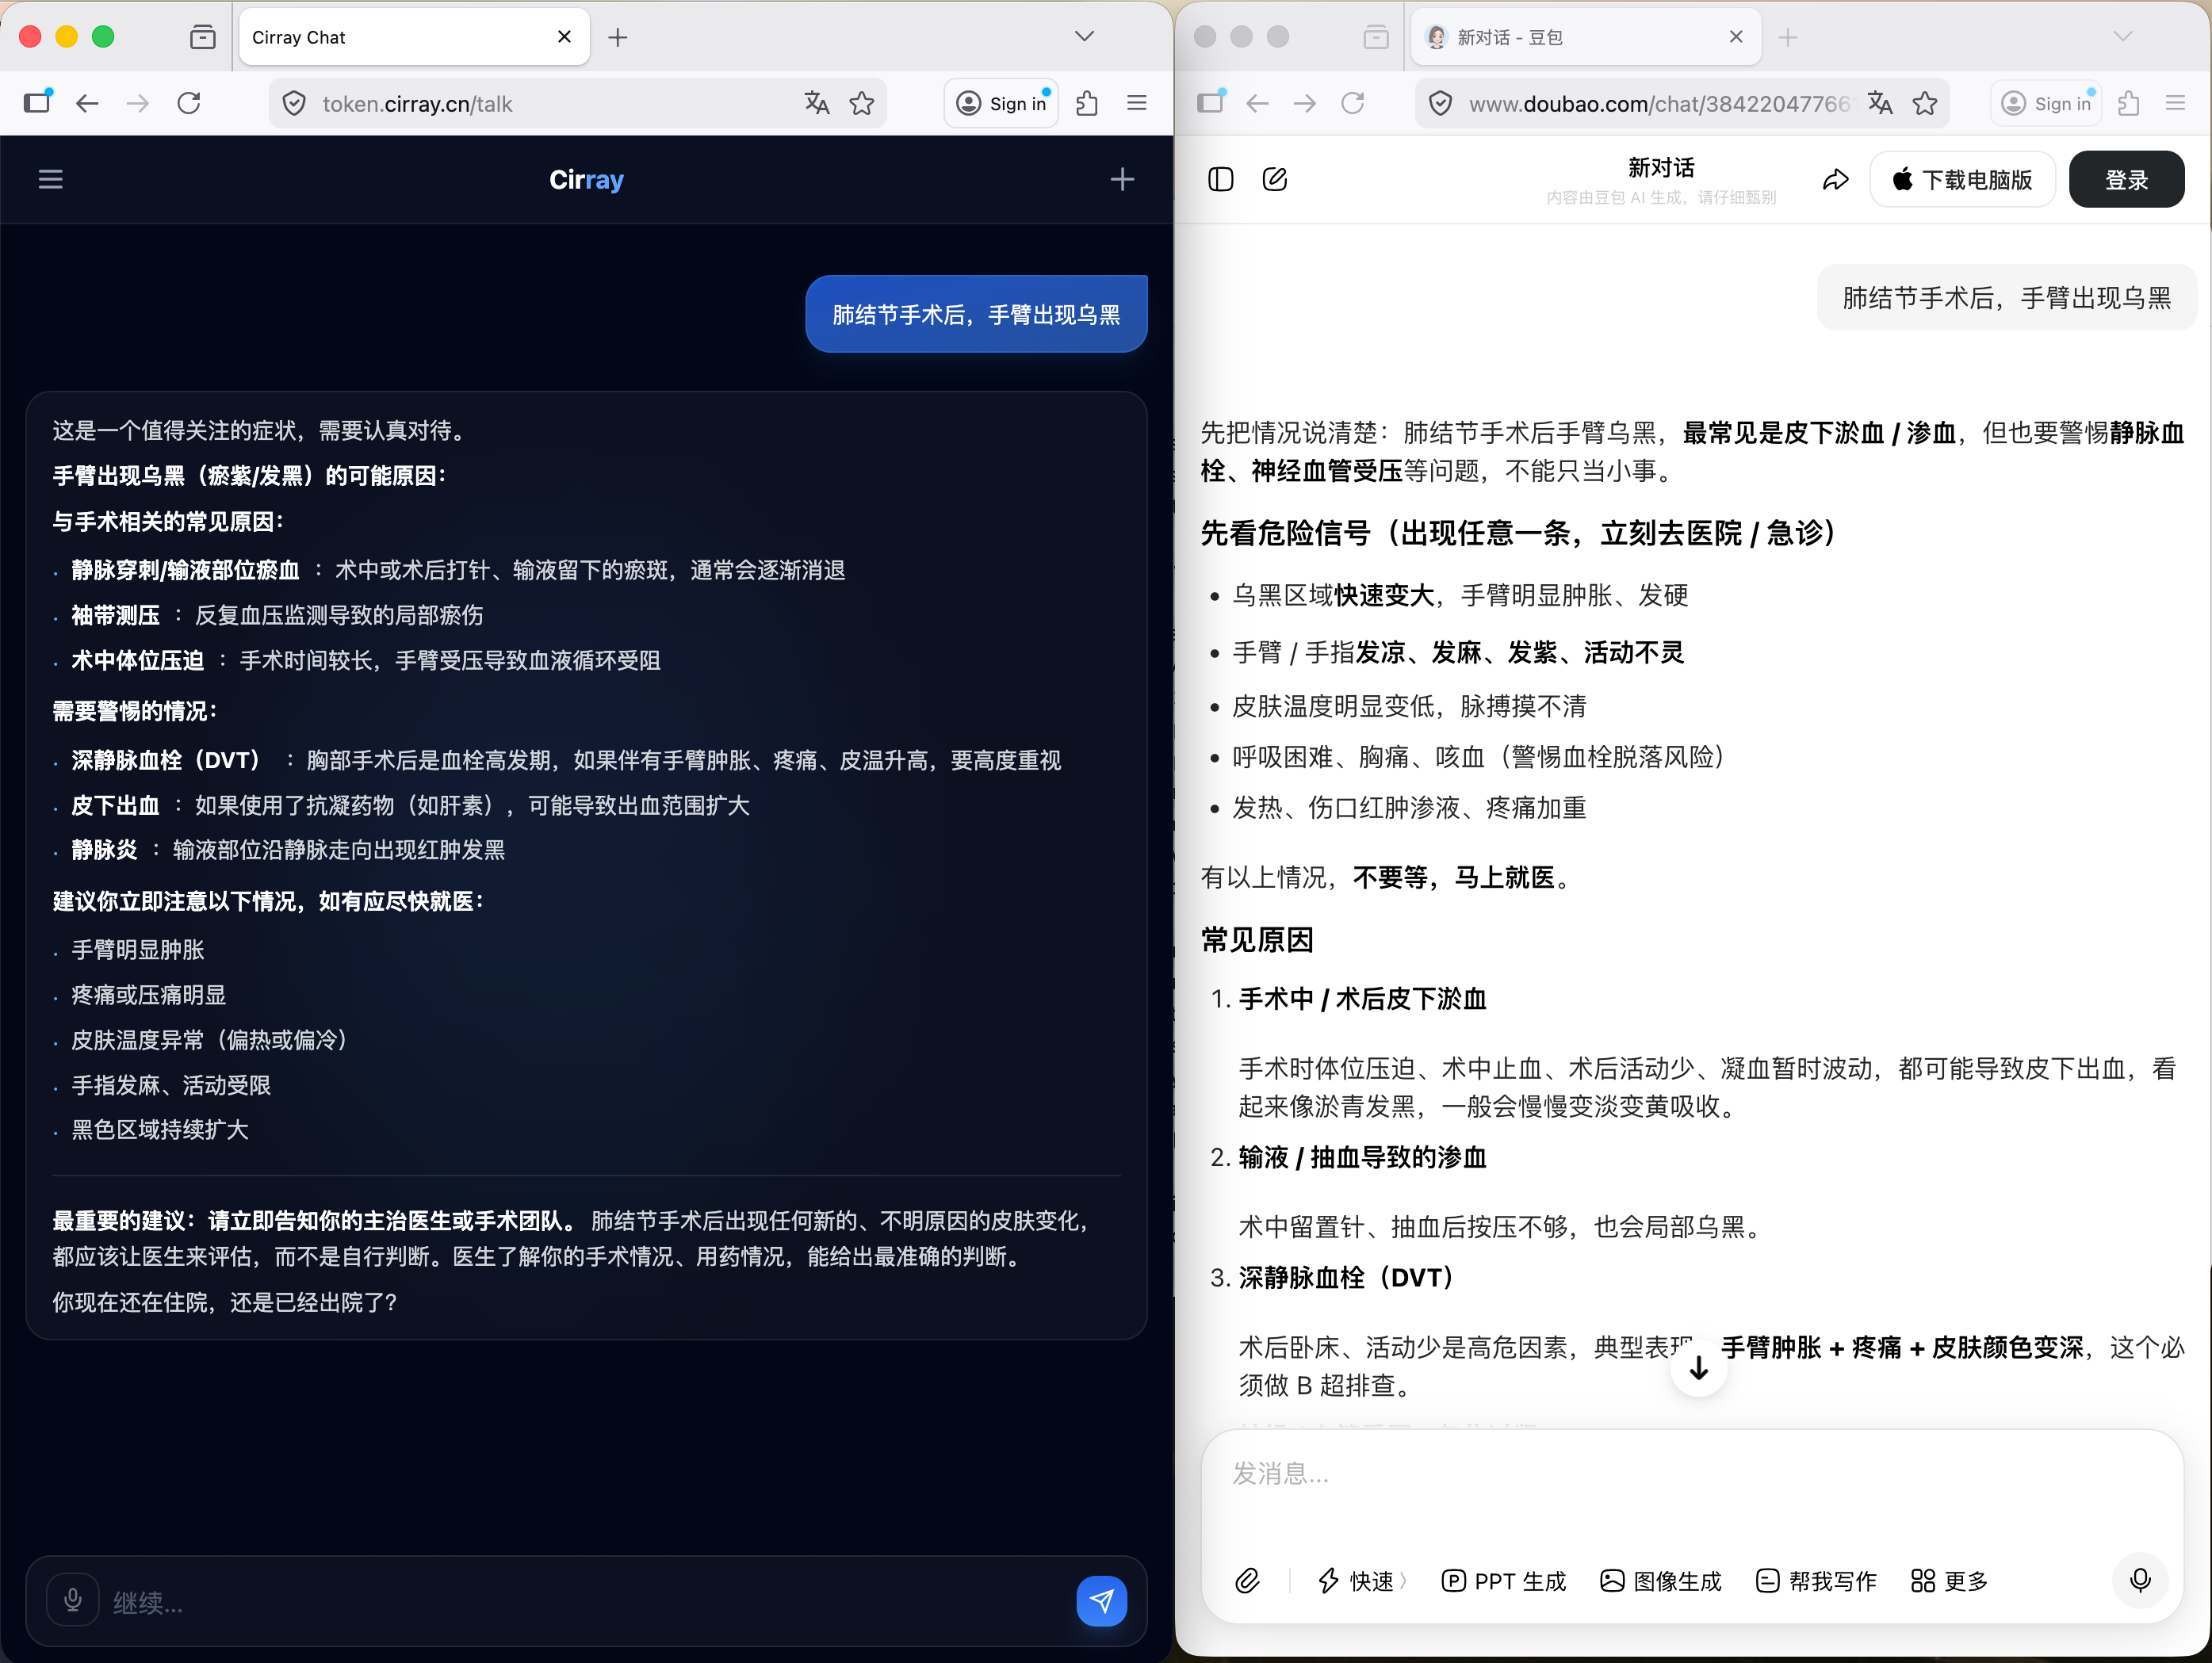This screenshot has height=1663, width=2212.
Task: Click Cirray user message bubble 肺结节手术后
Action: pos(976,314)
